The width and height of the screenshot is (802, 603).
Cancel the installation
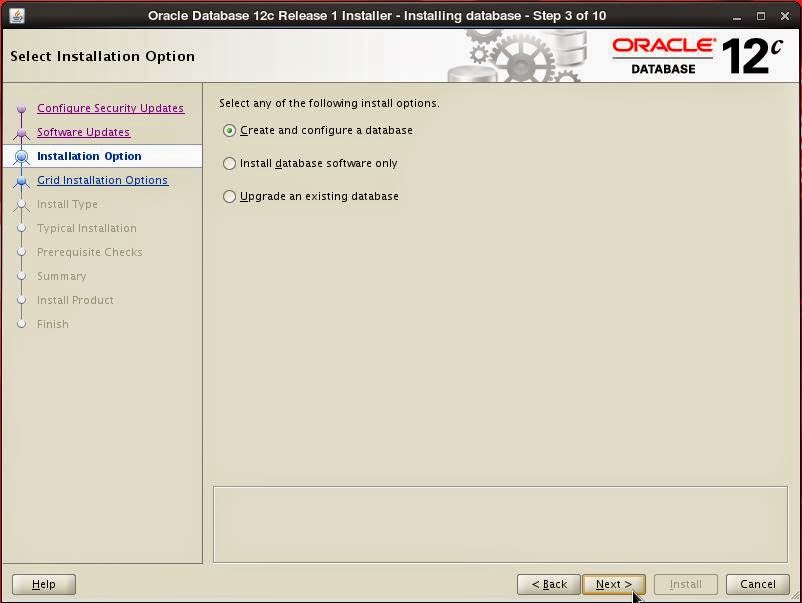pyautogui.click(x=758, y=584)
